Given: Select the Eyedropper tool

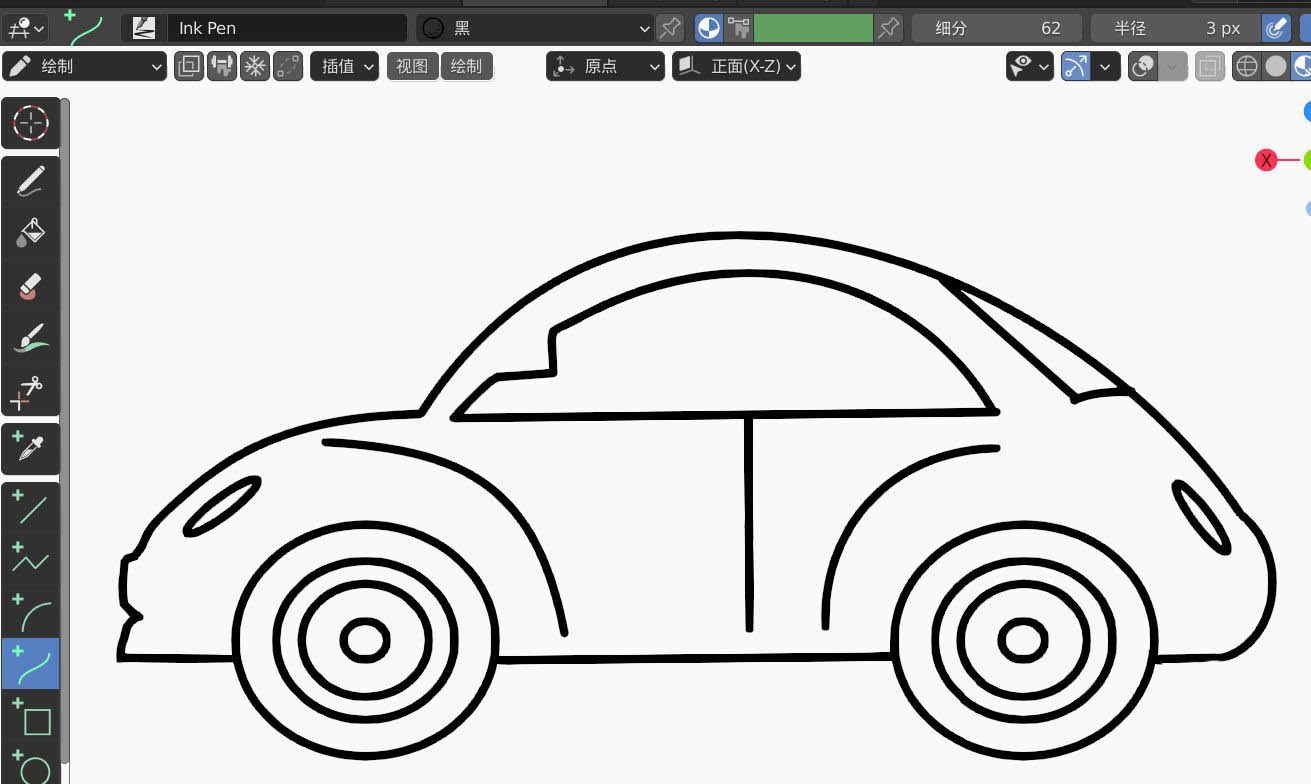Looking at the screenshot, I should tap(30, 448).
